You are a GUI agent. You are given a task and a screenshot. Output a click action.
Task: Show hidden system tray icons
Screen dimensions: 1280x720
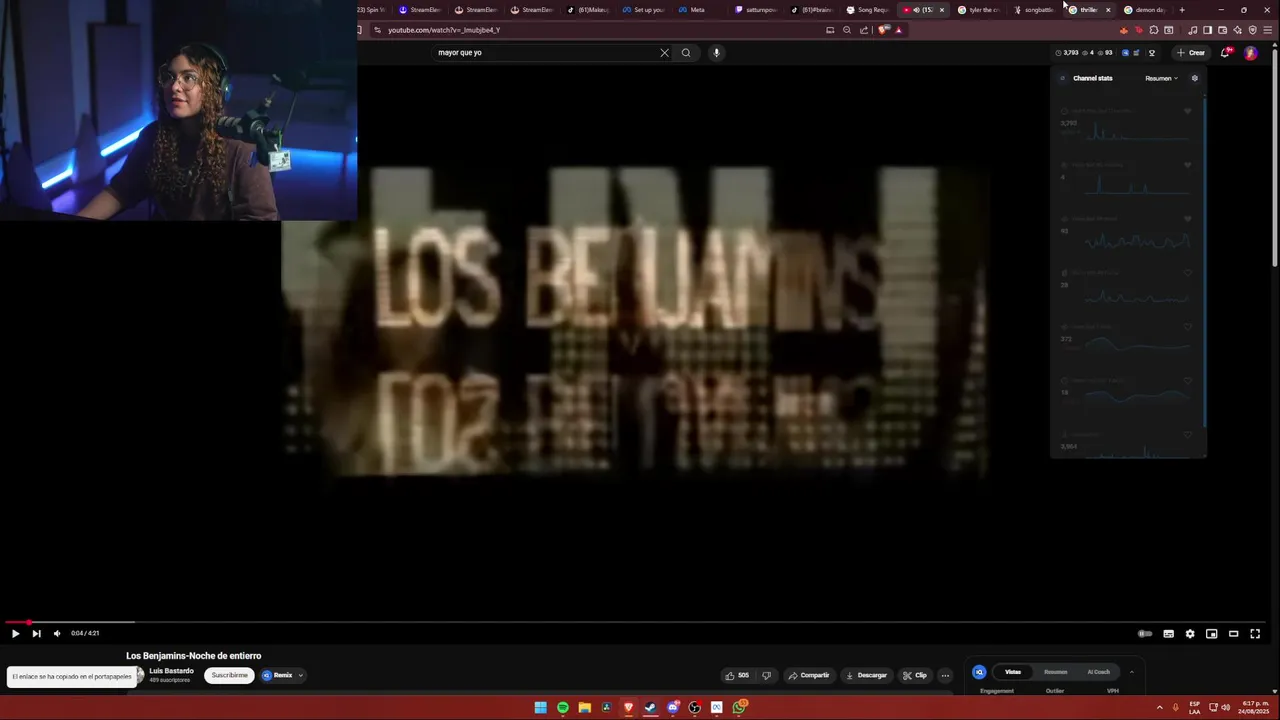[1160, 708]
